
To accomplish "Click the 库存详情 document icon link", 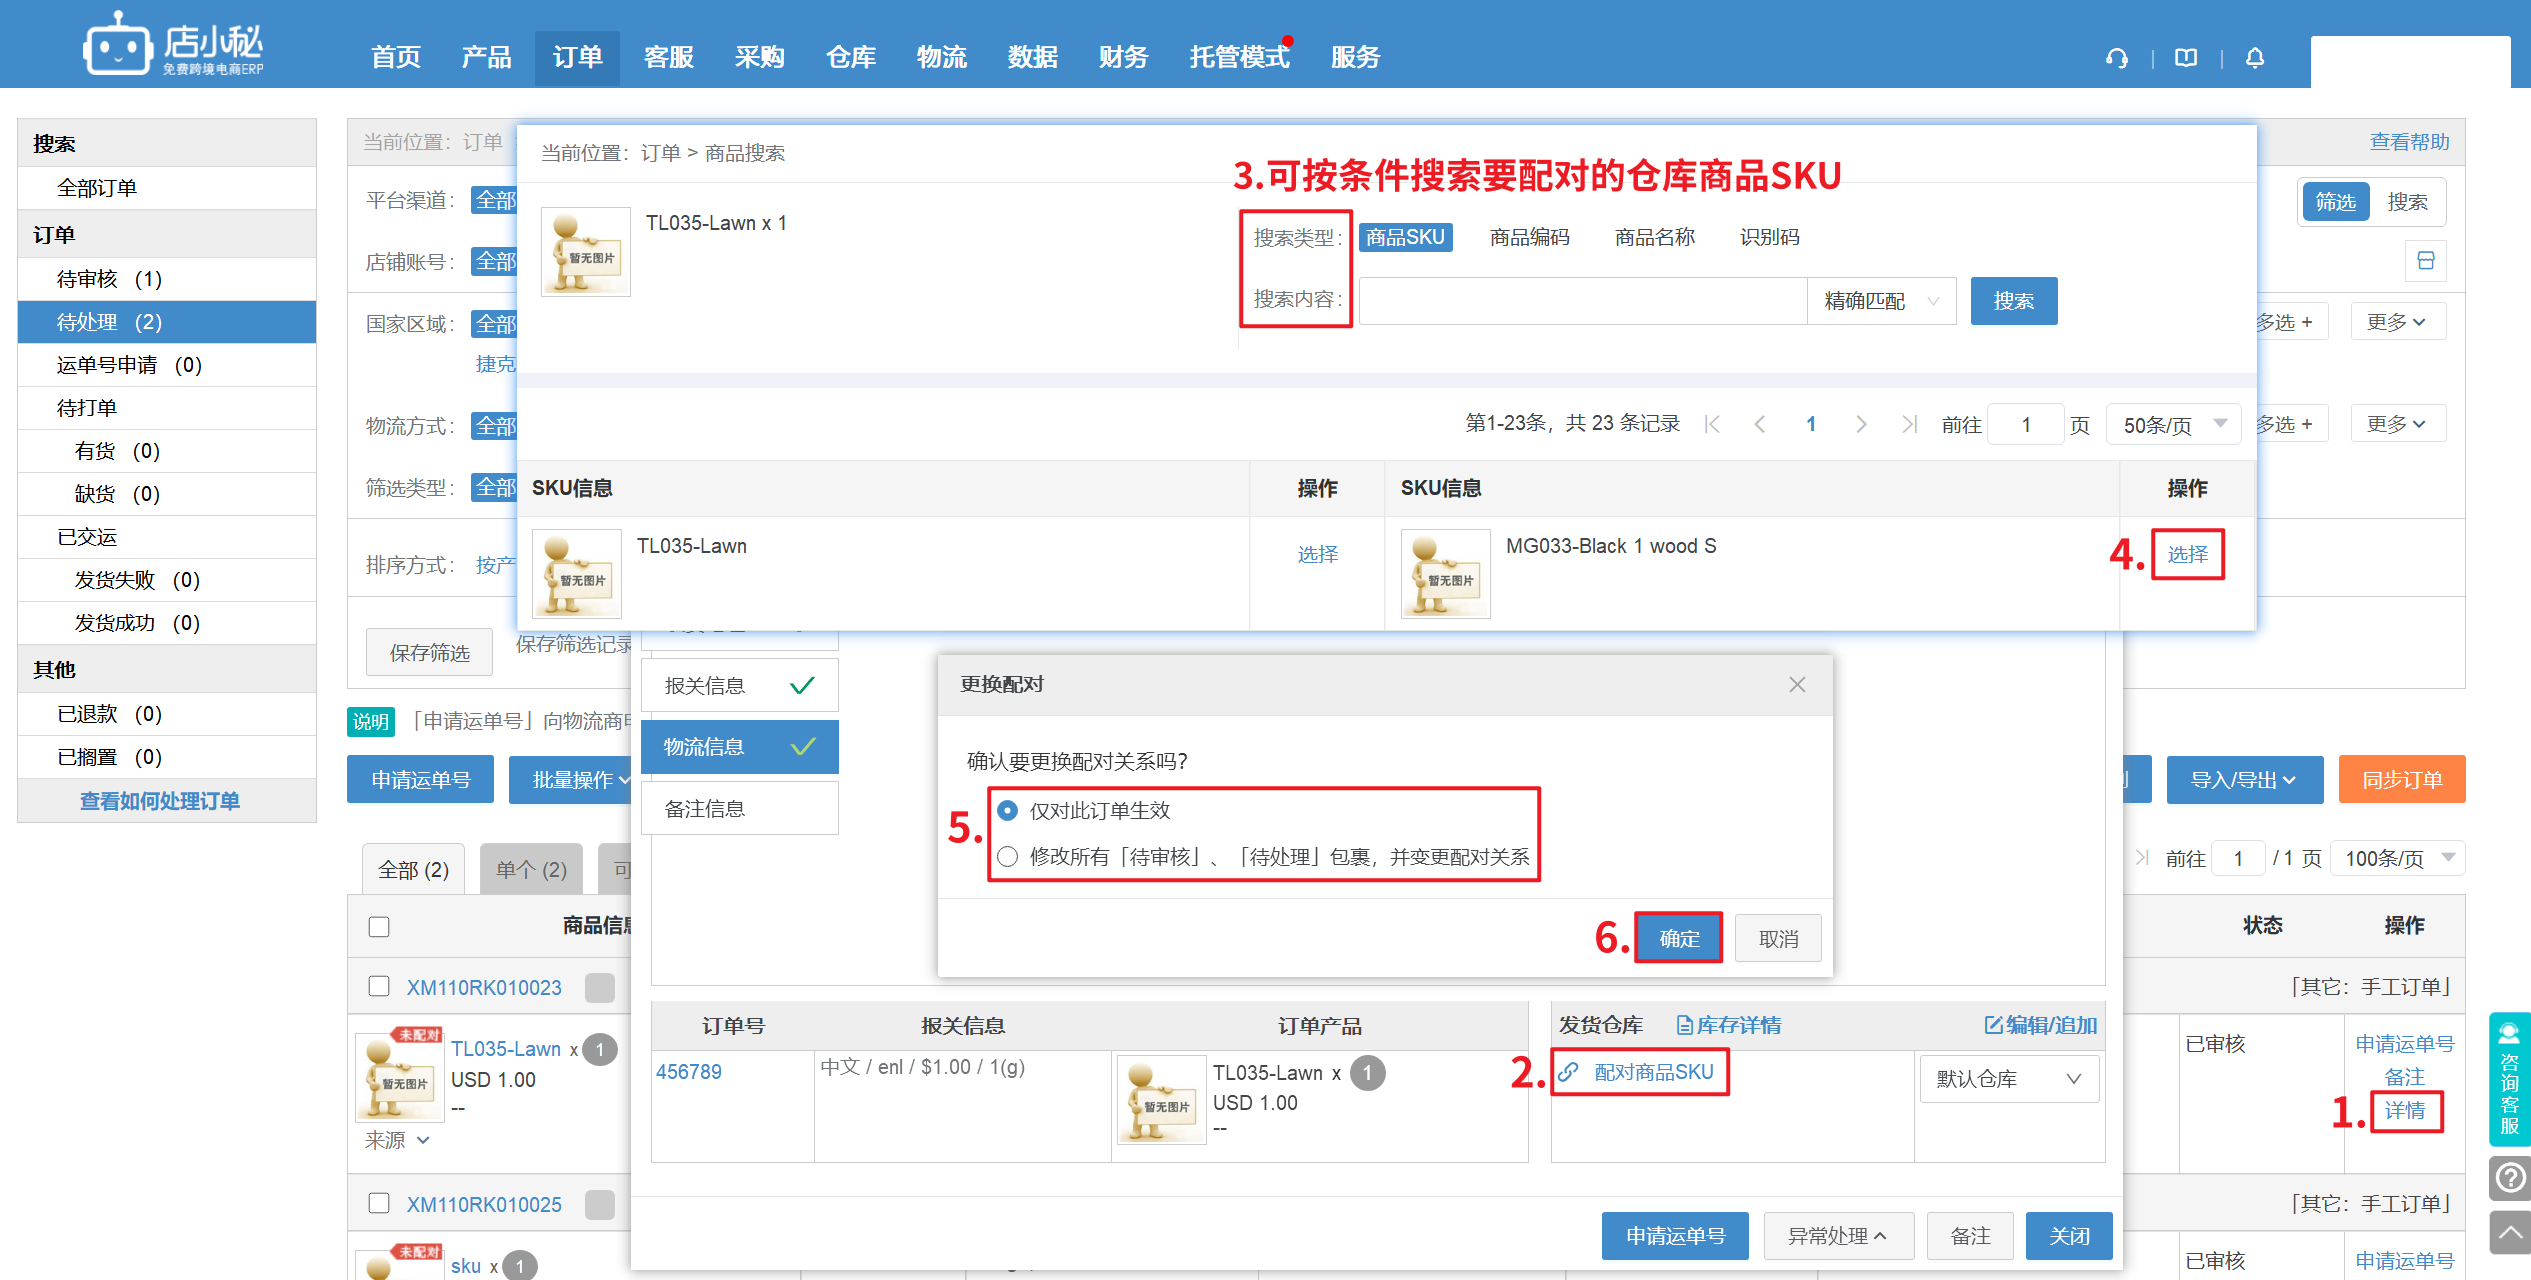I will point(1728,1025).
